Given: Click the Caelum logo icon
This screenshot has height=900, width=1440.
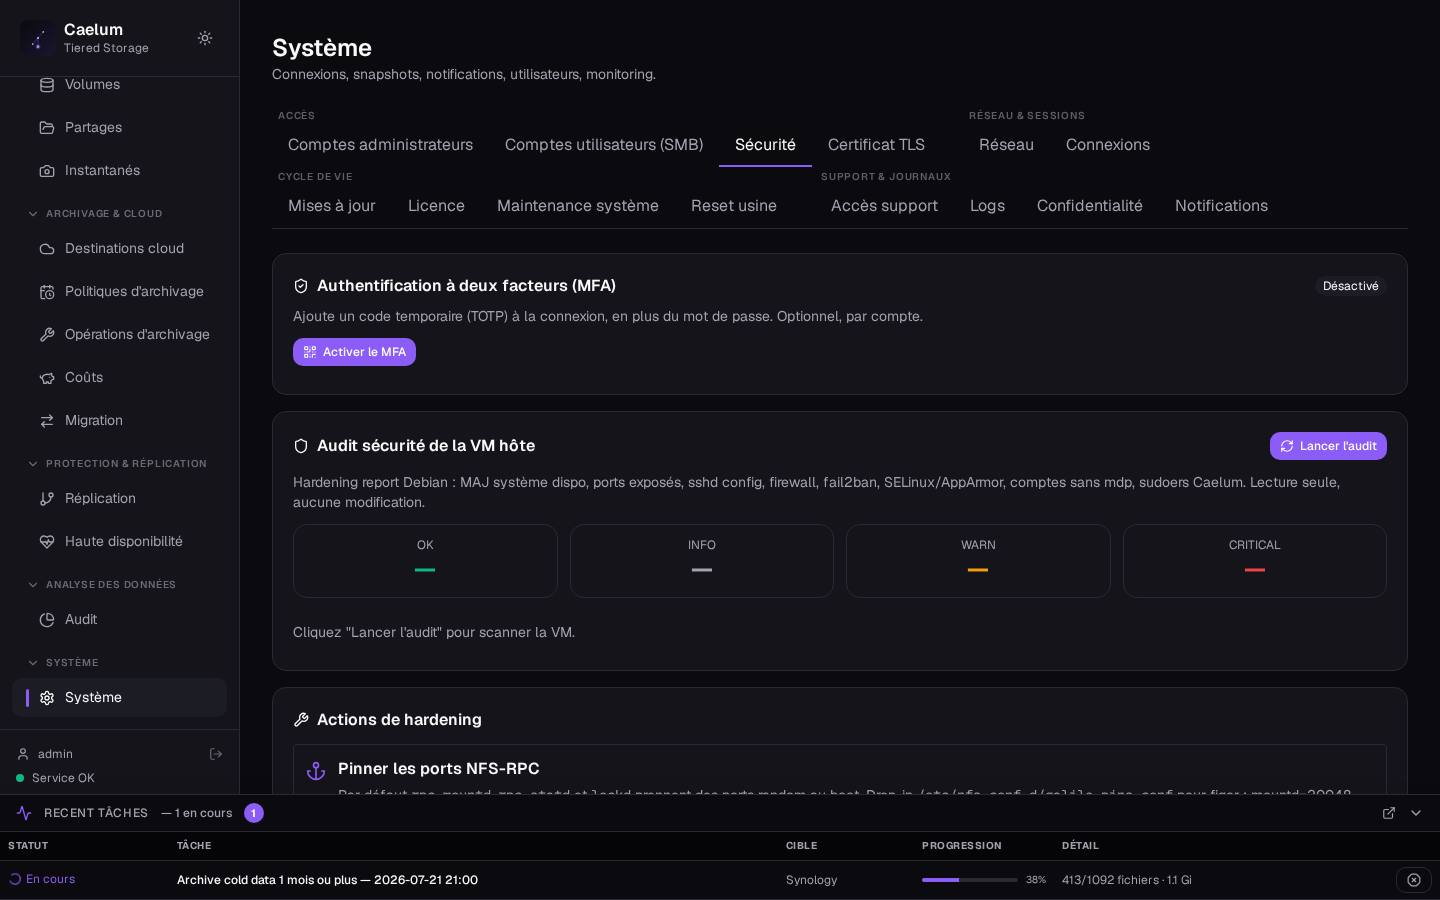Looking at the screenshot, I should [38, 38].
